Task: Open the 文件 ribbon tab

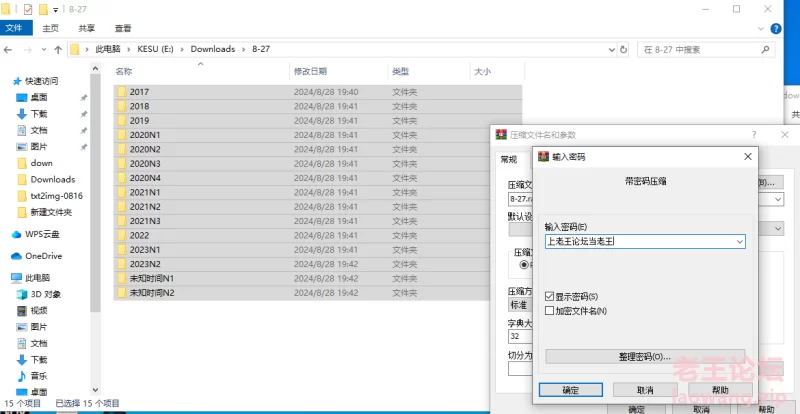Action: point(13,29)
